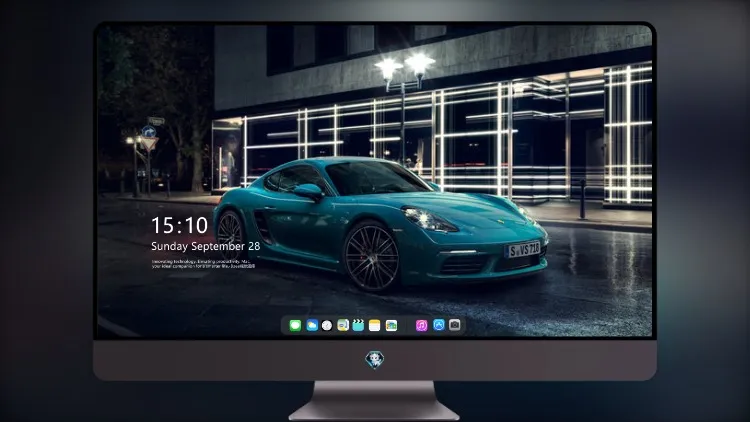The height and width of the screenshot is (422, 750).
Task: Open the Maps app in dock
Action: pyautogui.click(x=343, y=326)
